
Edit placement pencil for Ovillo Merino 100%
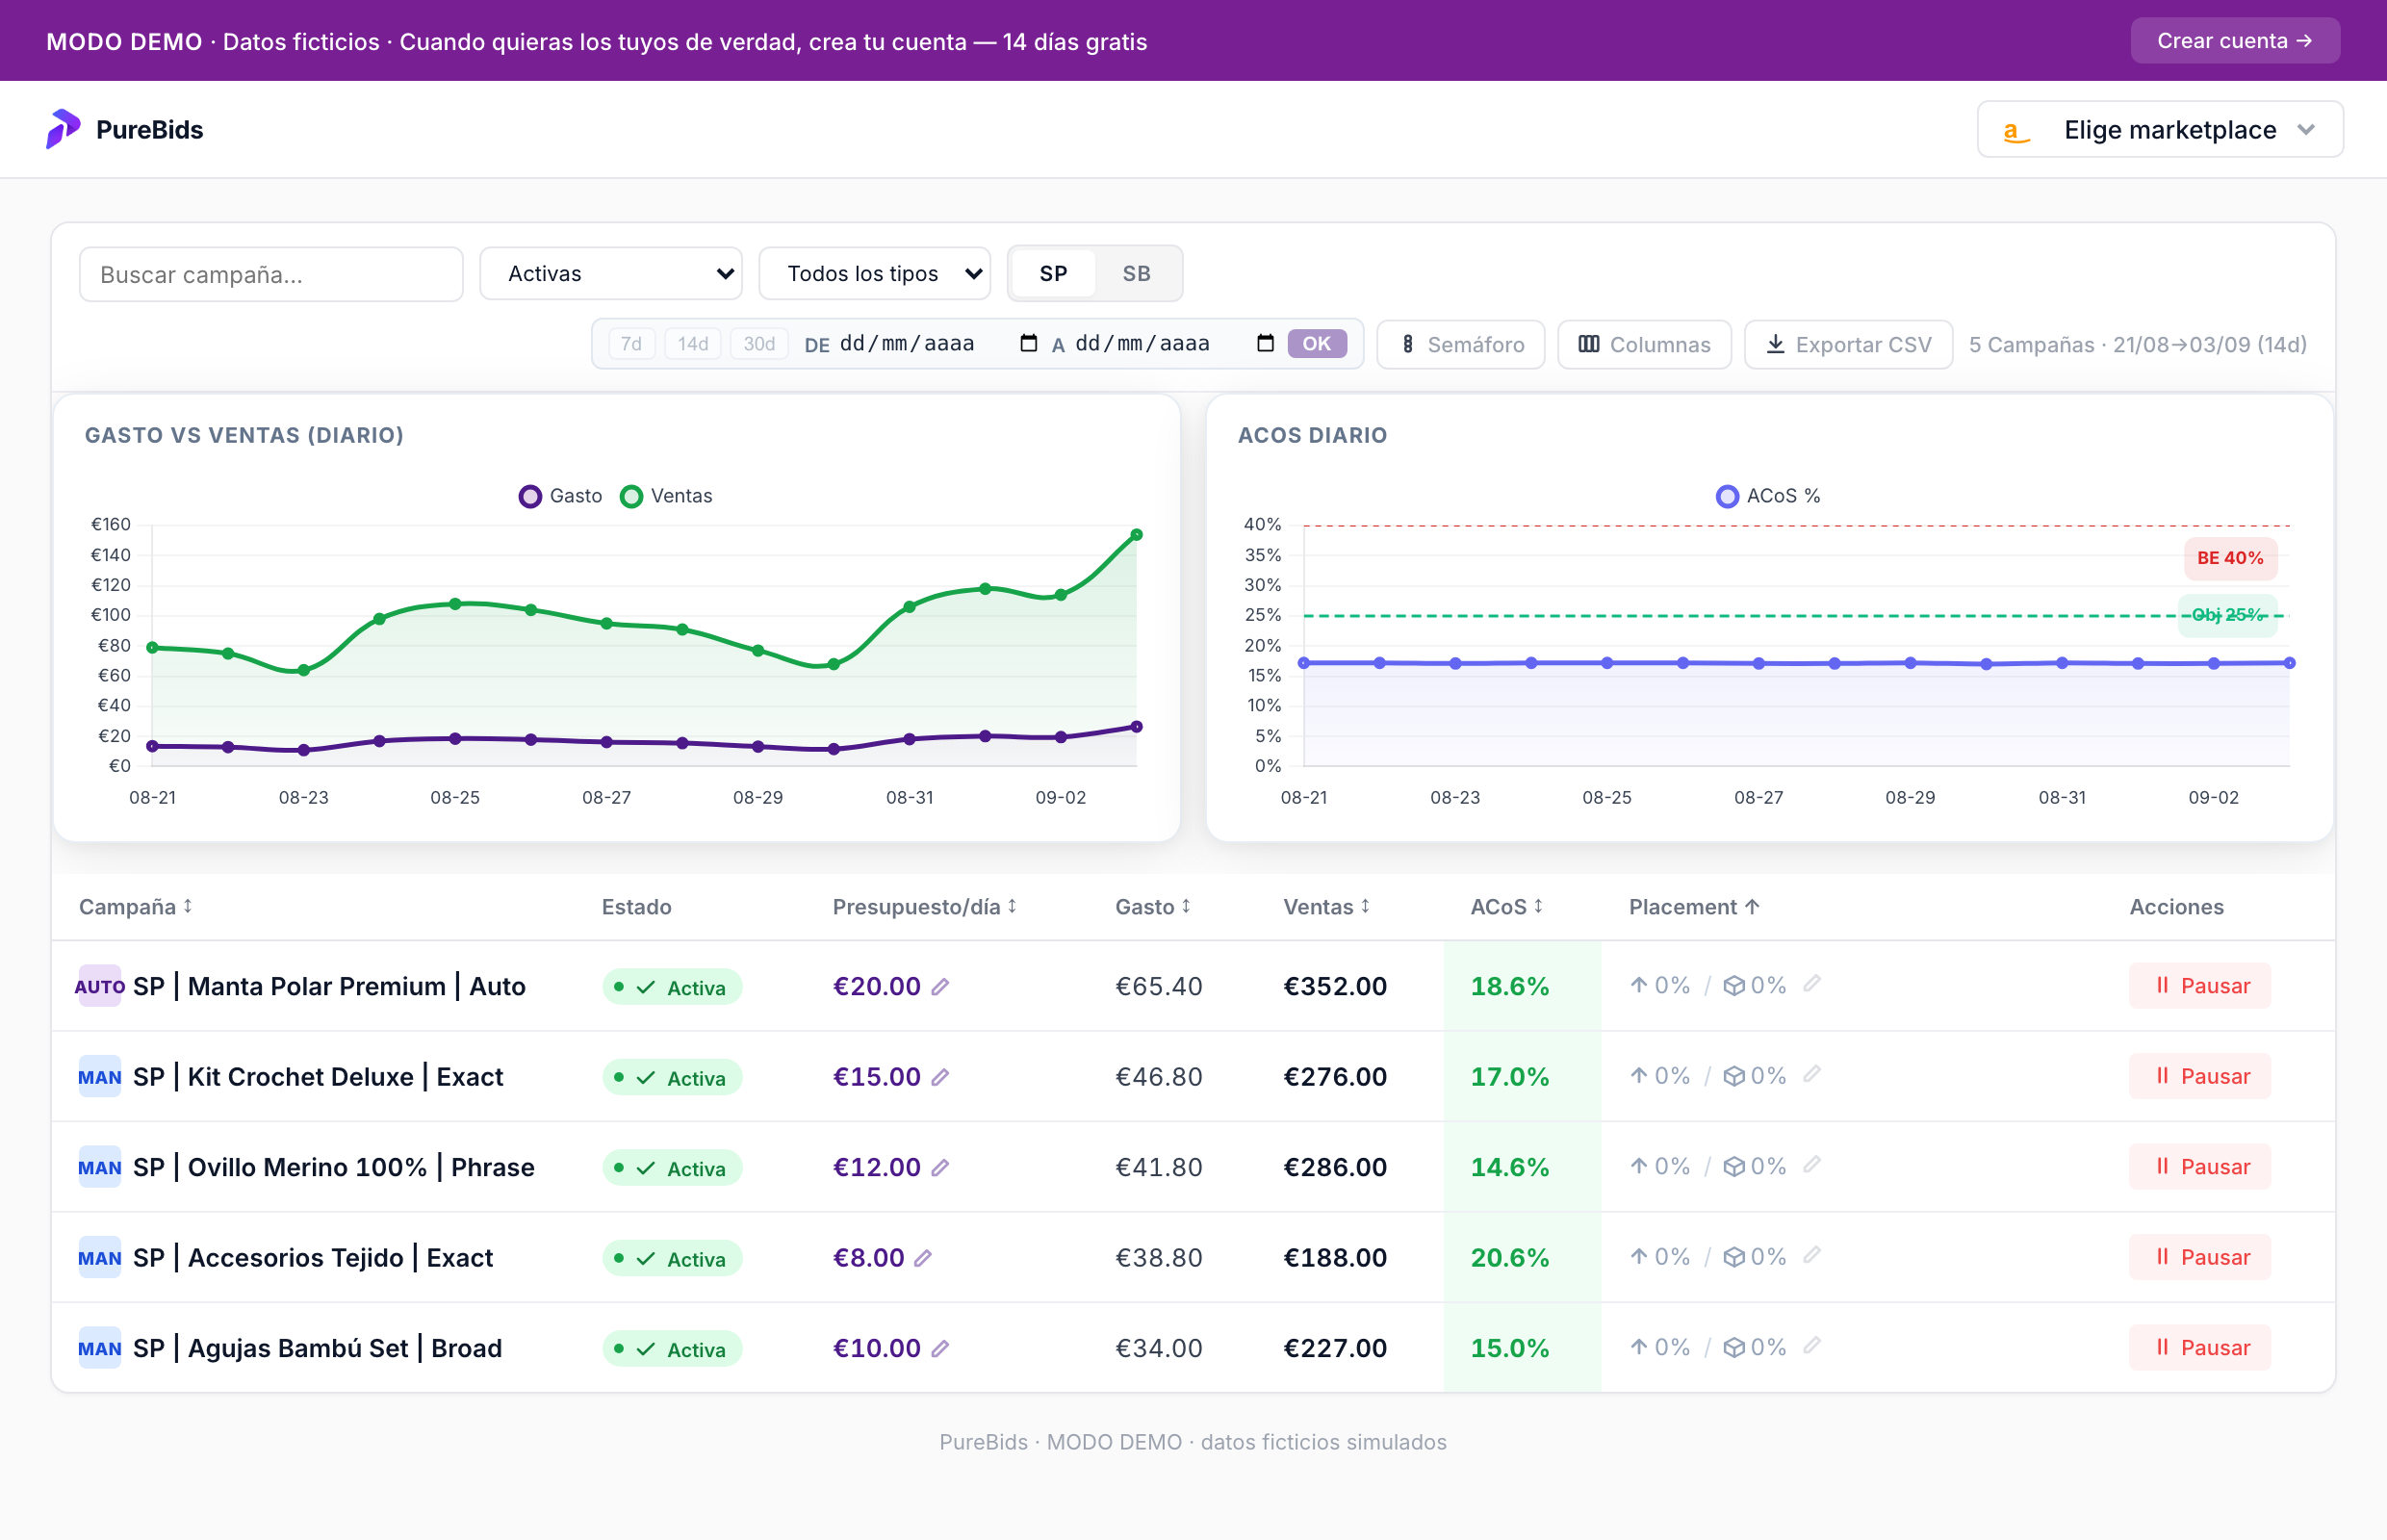[x=1812, y=1165]
